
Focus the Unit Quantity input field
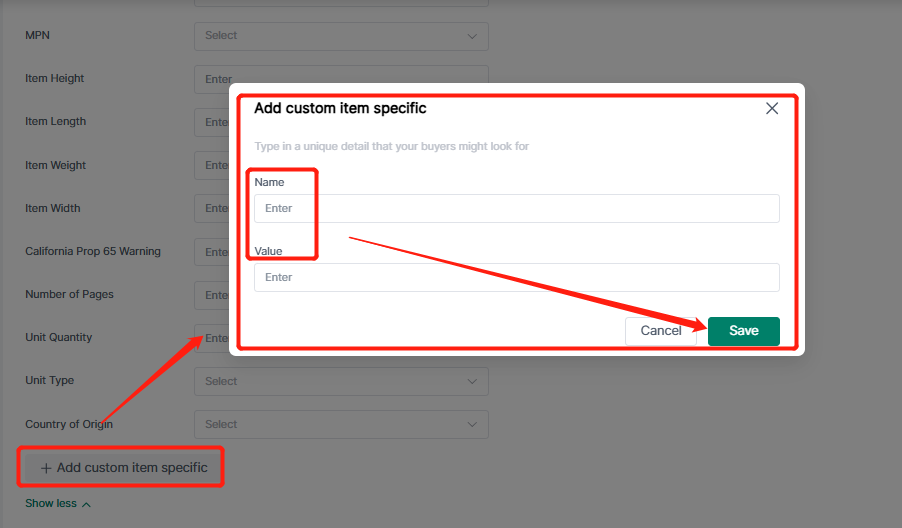point(212,338)
